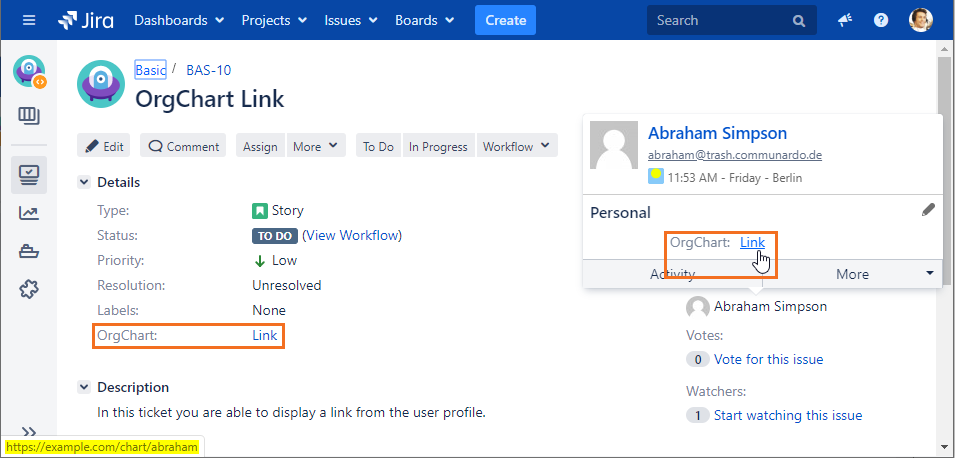The height and width of the screenshot is (458, 955).
Task: Open the user profile avatar menu
Action: point(920,20)
